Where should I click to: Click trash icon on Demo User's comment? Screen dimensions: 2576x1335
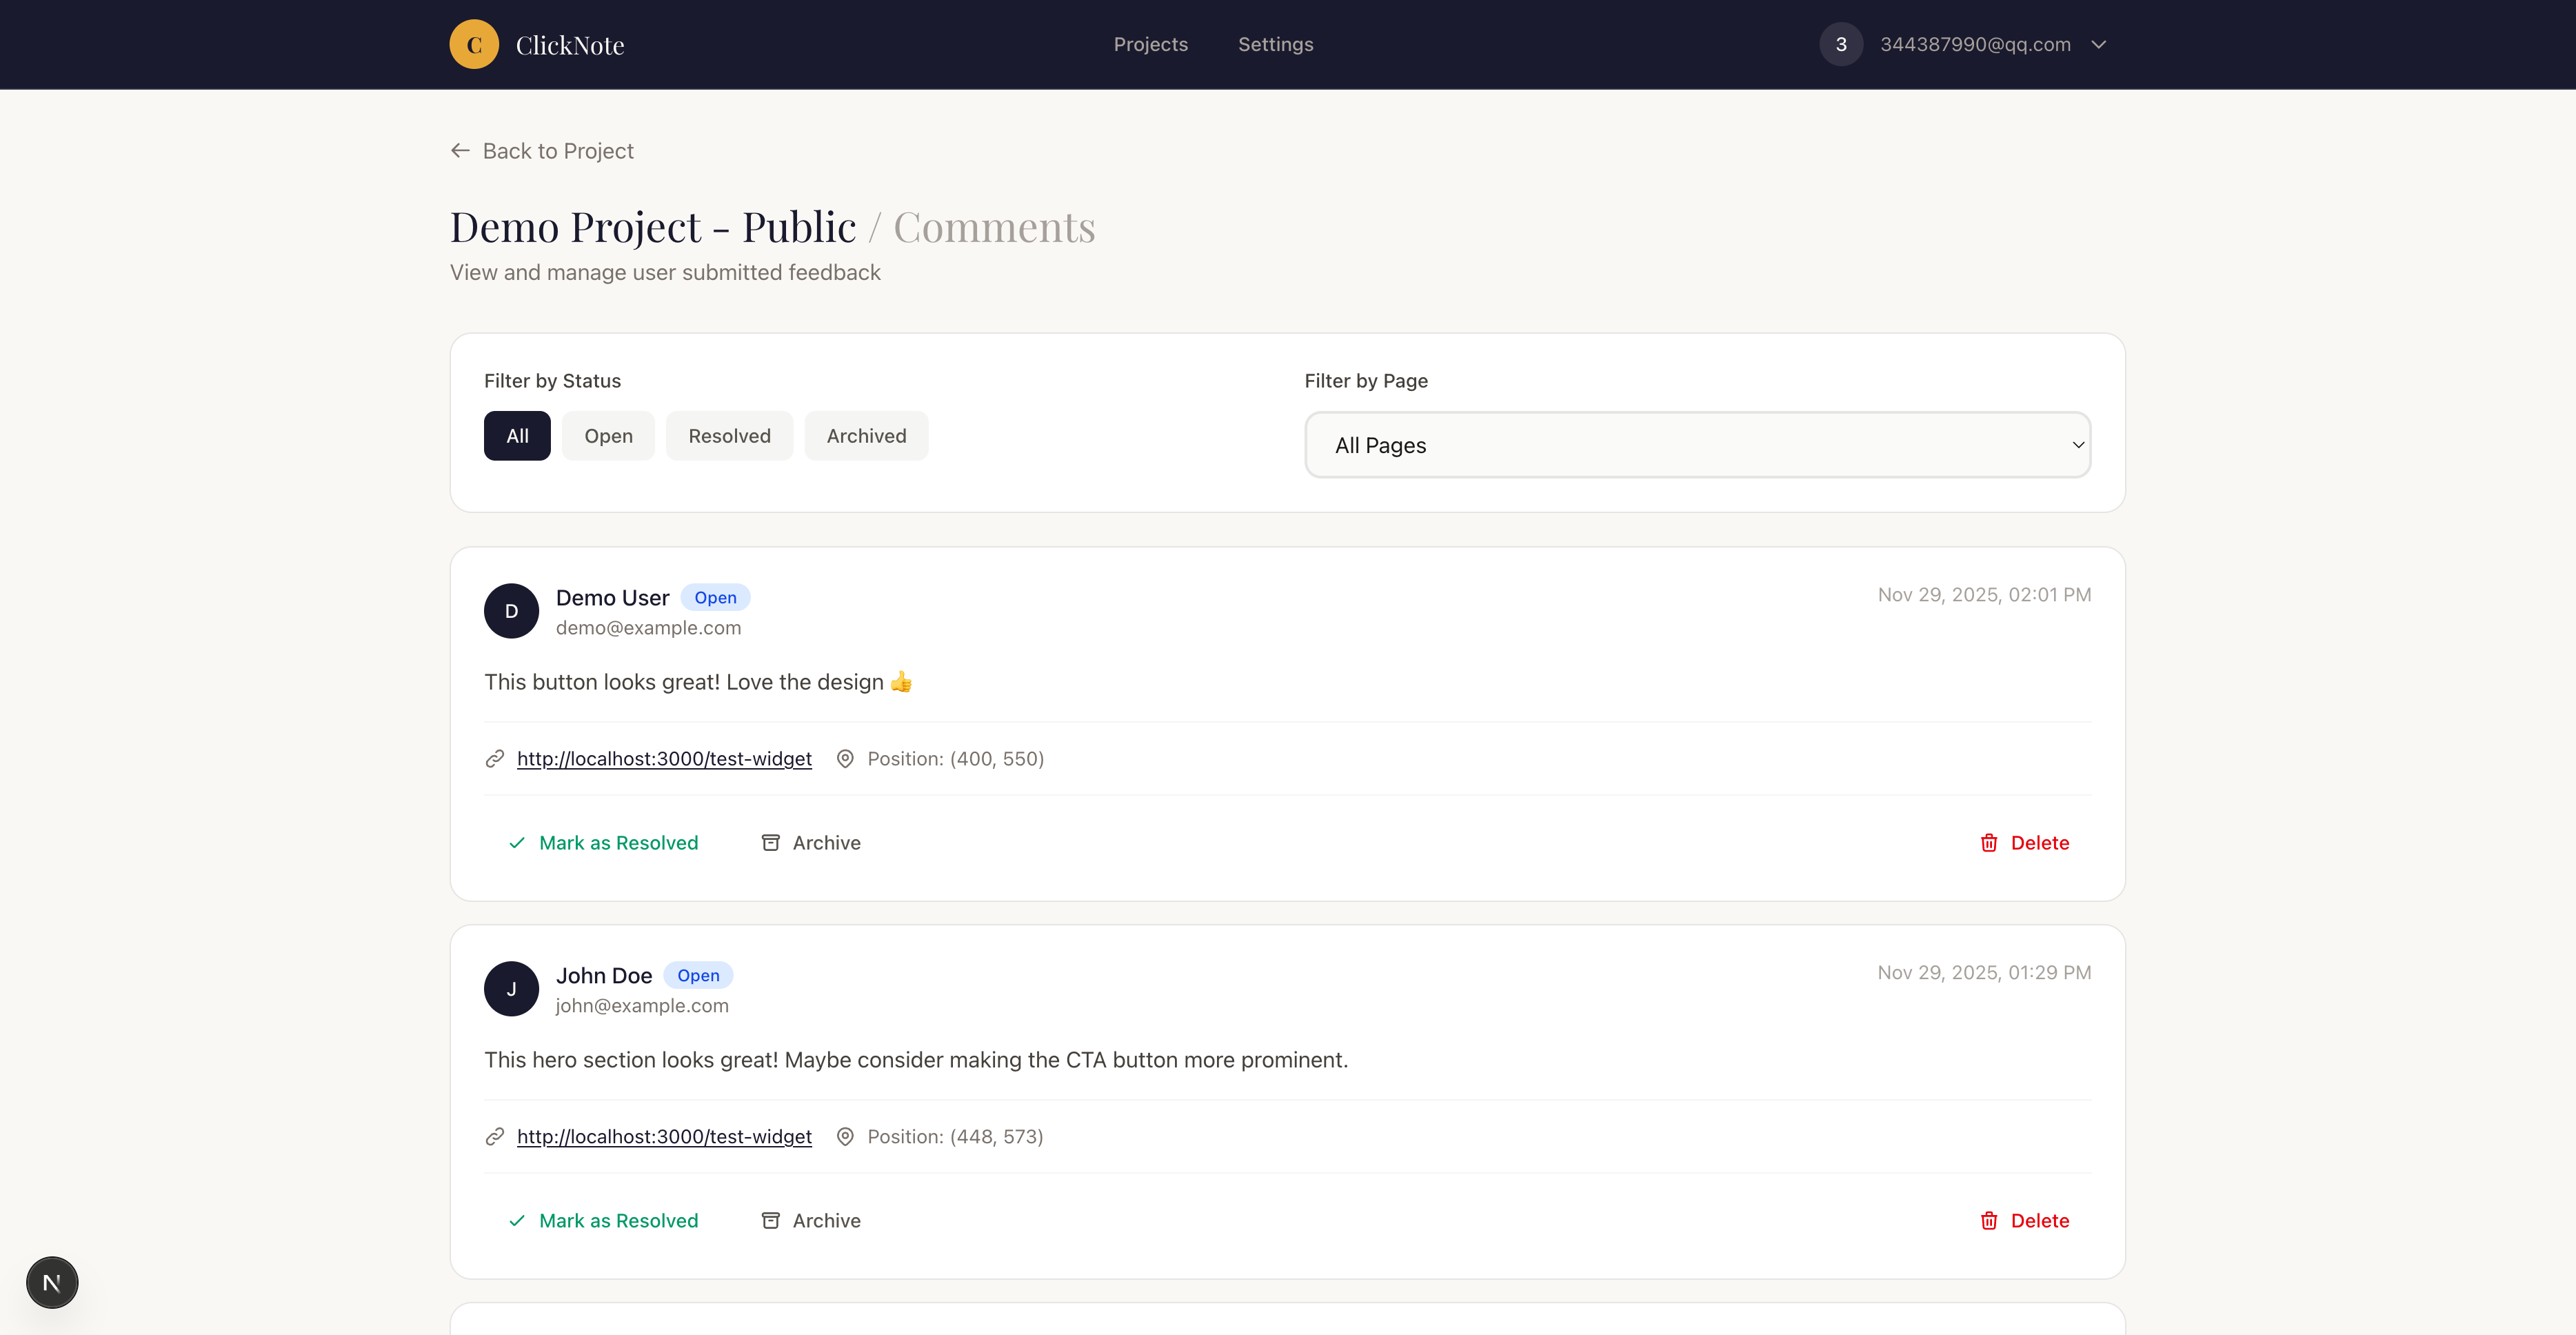pos(1989,843)
